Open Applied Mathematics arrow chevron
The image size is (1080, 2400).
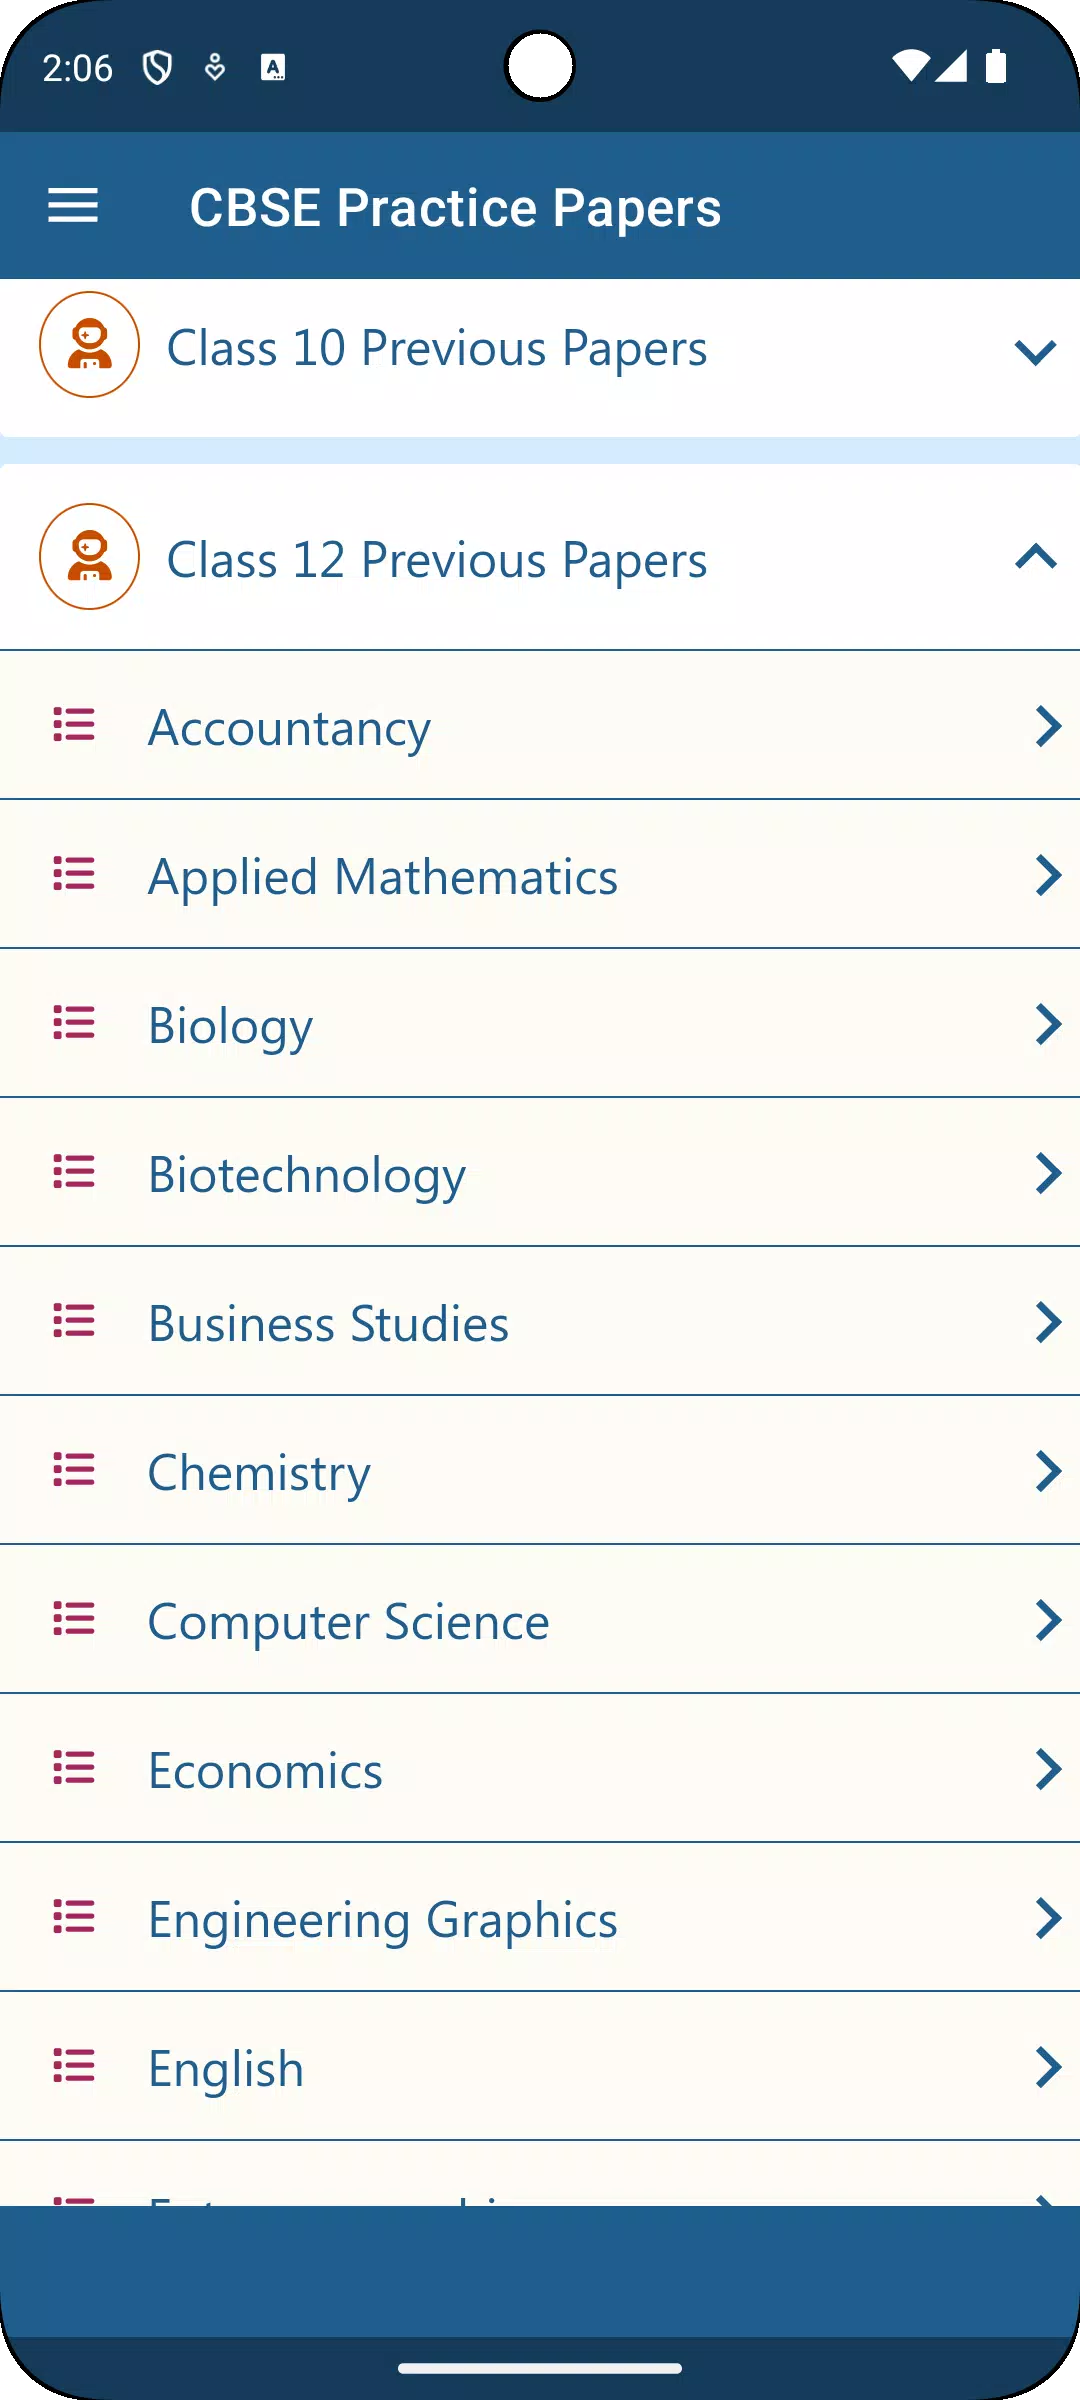[x=1048, y=875]
